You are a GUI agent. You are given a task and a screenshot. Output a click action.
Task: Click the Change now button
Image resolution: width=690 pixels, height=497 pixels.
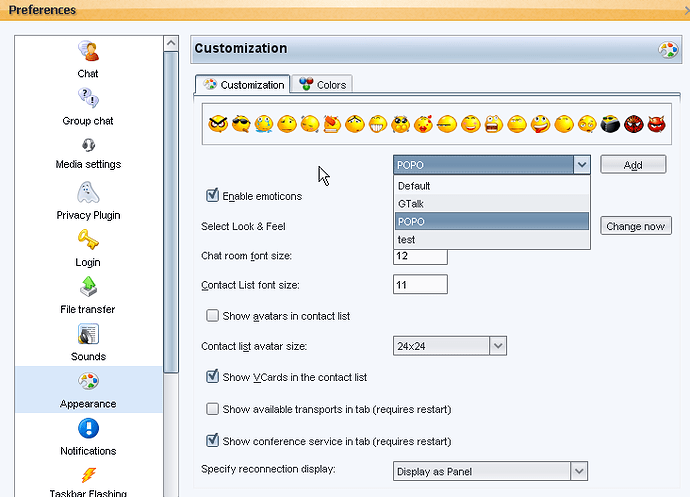(x=635, y=226)
